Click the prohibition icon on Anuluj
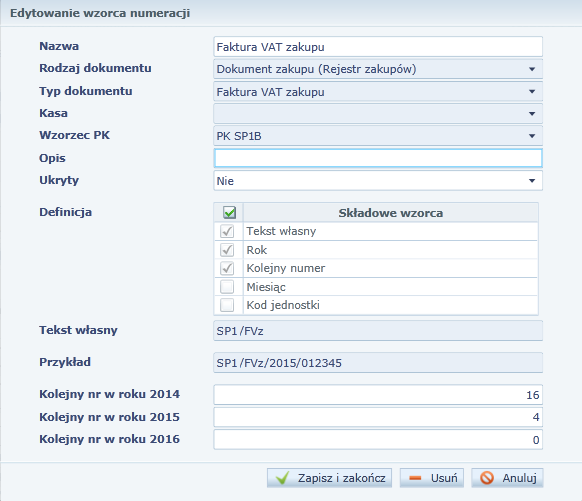Viewport: 582px width, 501px height. click(487, 478)
